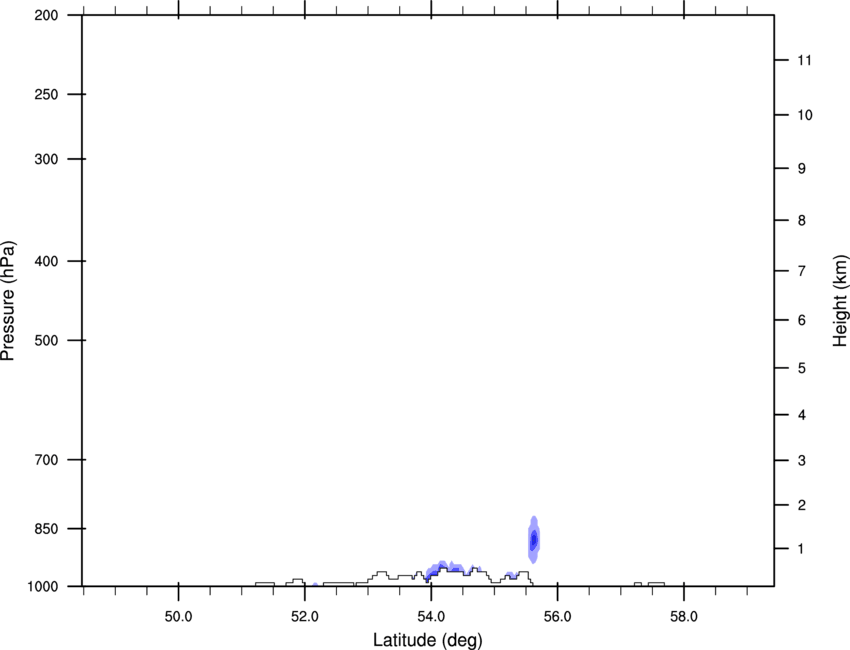Select the 11 km height tick label
850x650 pixels.
coord(804,60)
